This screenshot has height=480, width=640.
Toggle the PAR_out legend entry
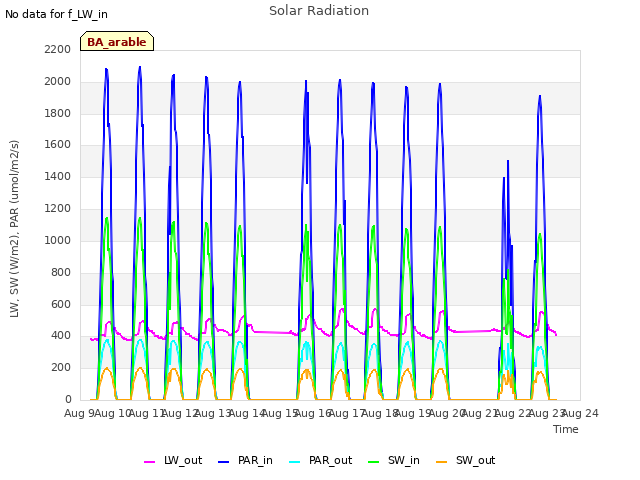(321, 460)
